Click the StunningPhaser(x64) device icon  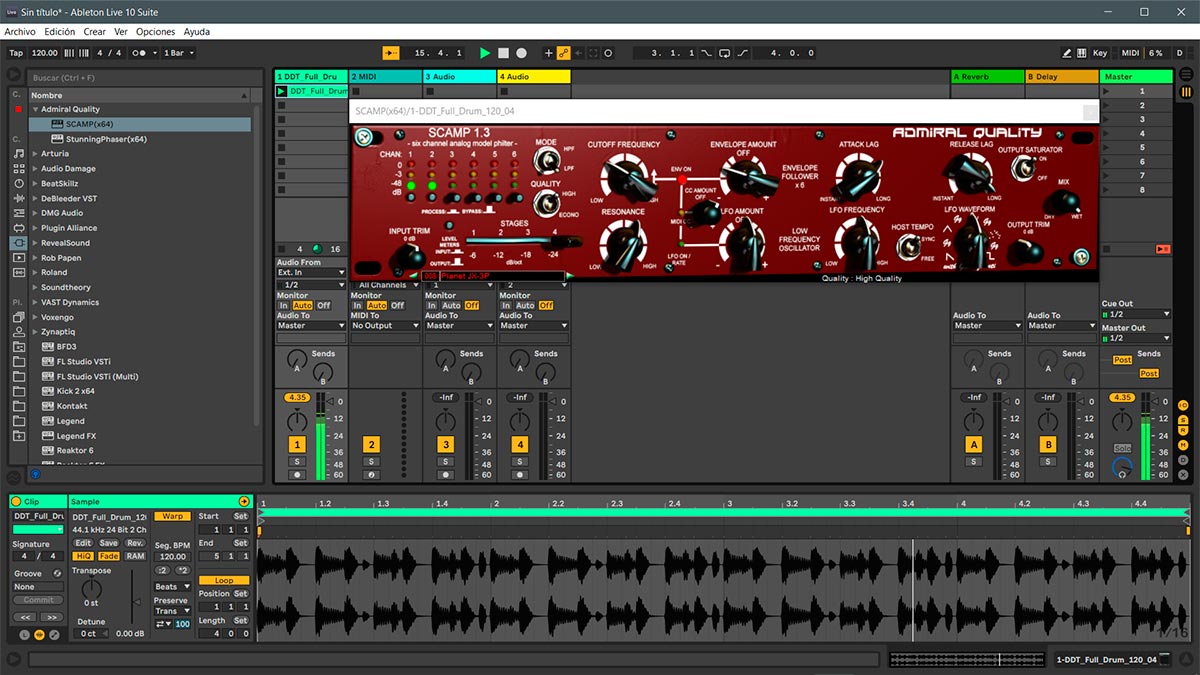click(x=58, y=139)
